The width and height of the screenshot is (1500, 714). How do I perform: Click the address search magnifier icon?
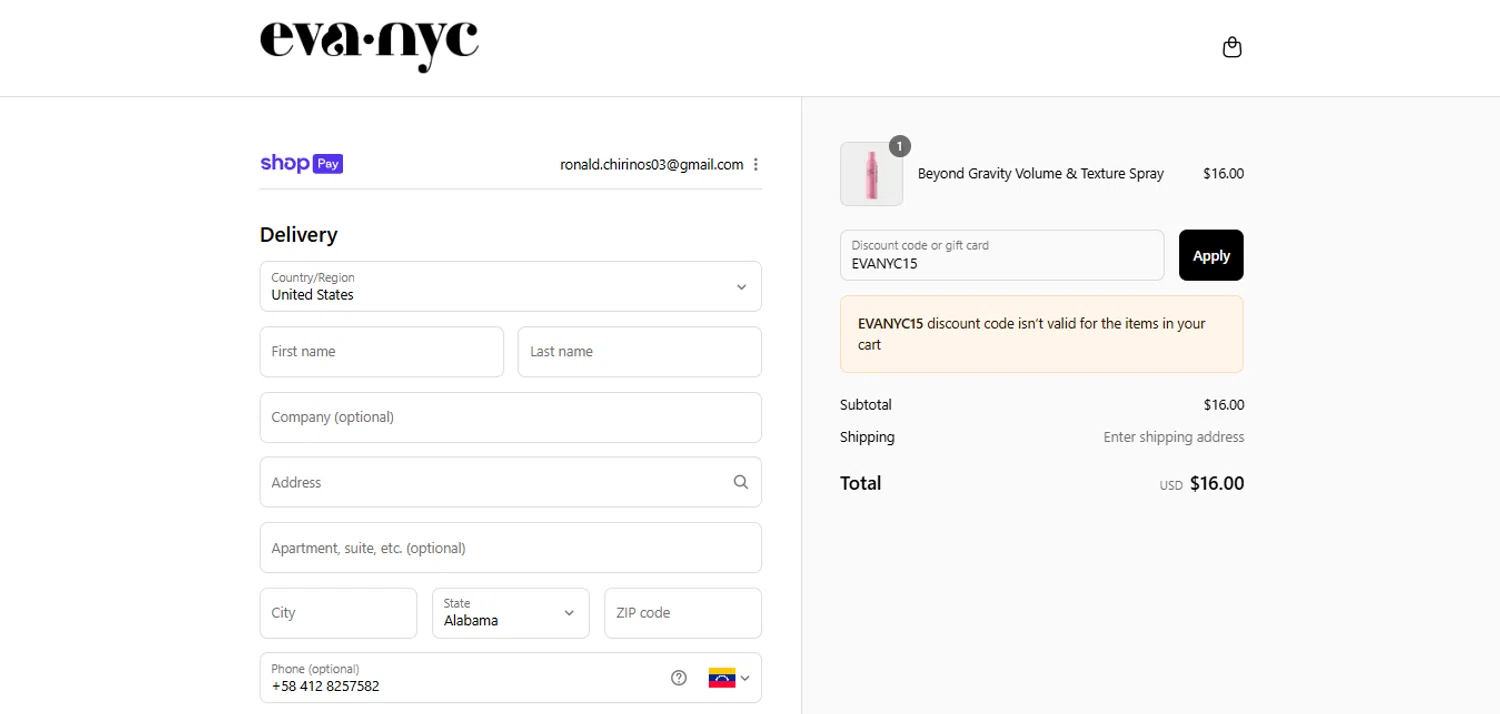pyautogui.click(x=741, y=482)
